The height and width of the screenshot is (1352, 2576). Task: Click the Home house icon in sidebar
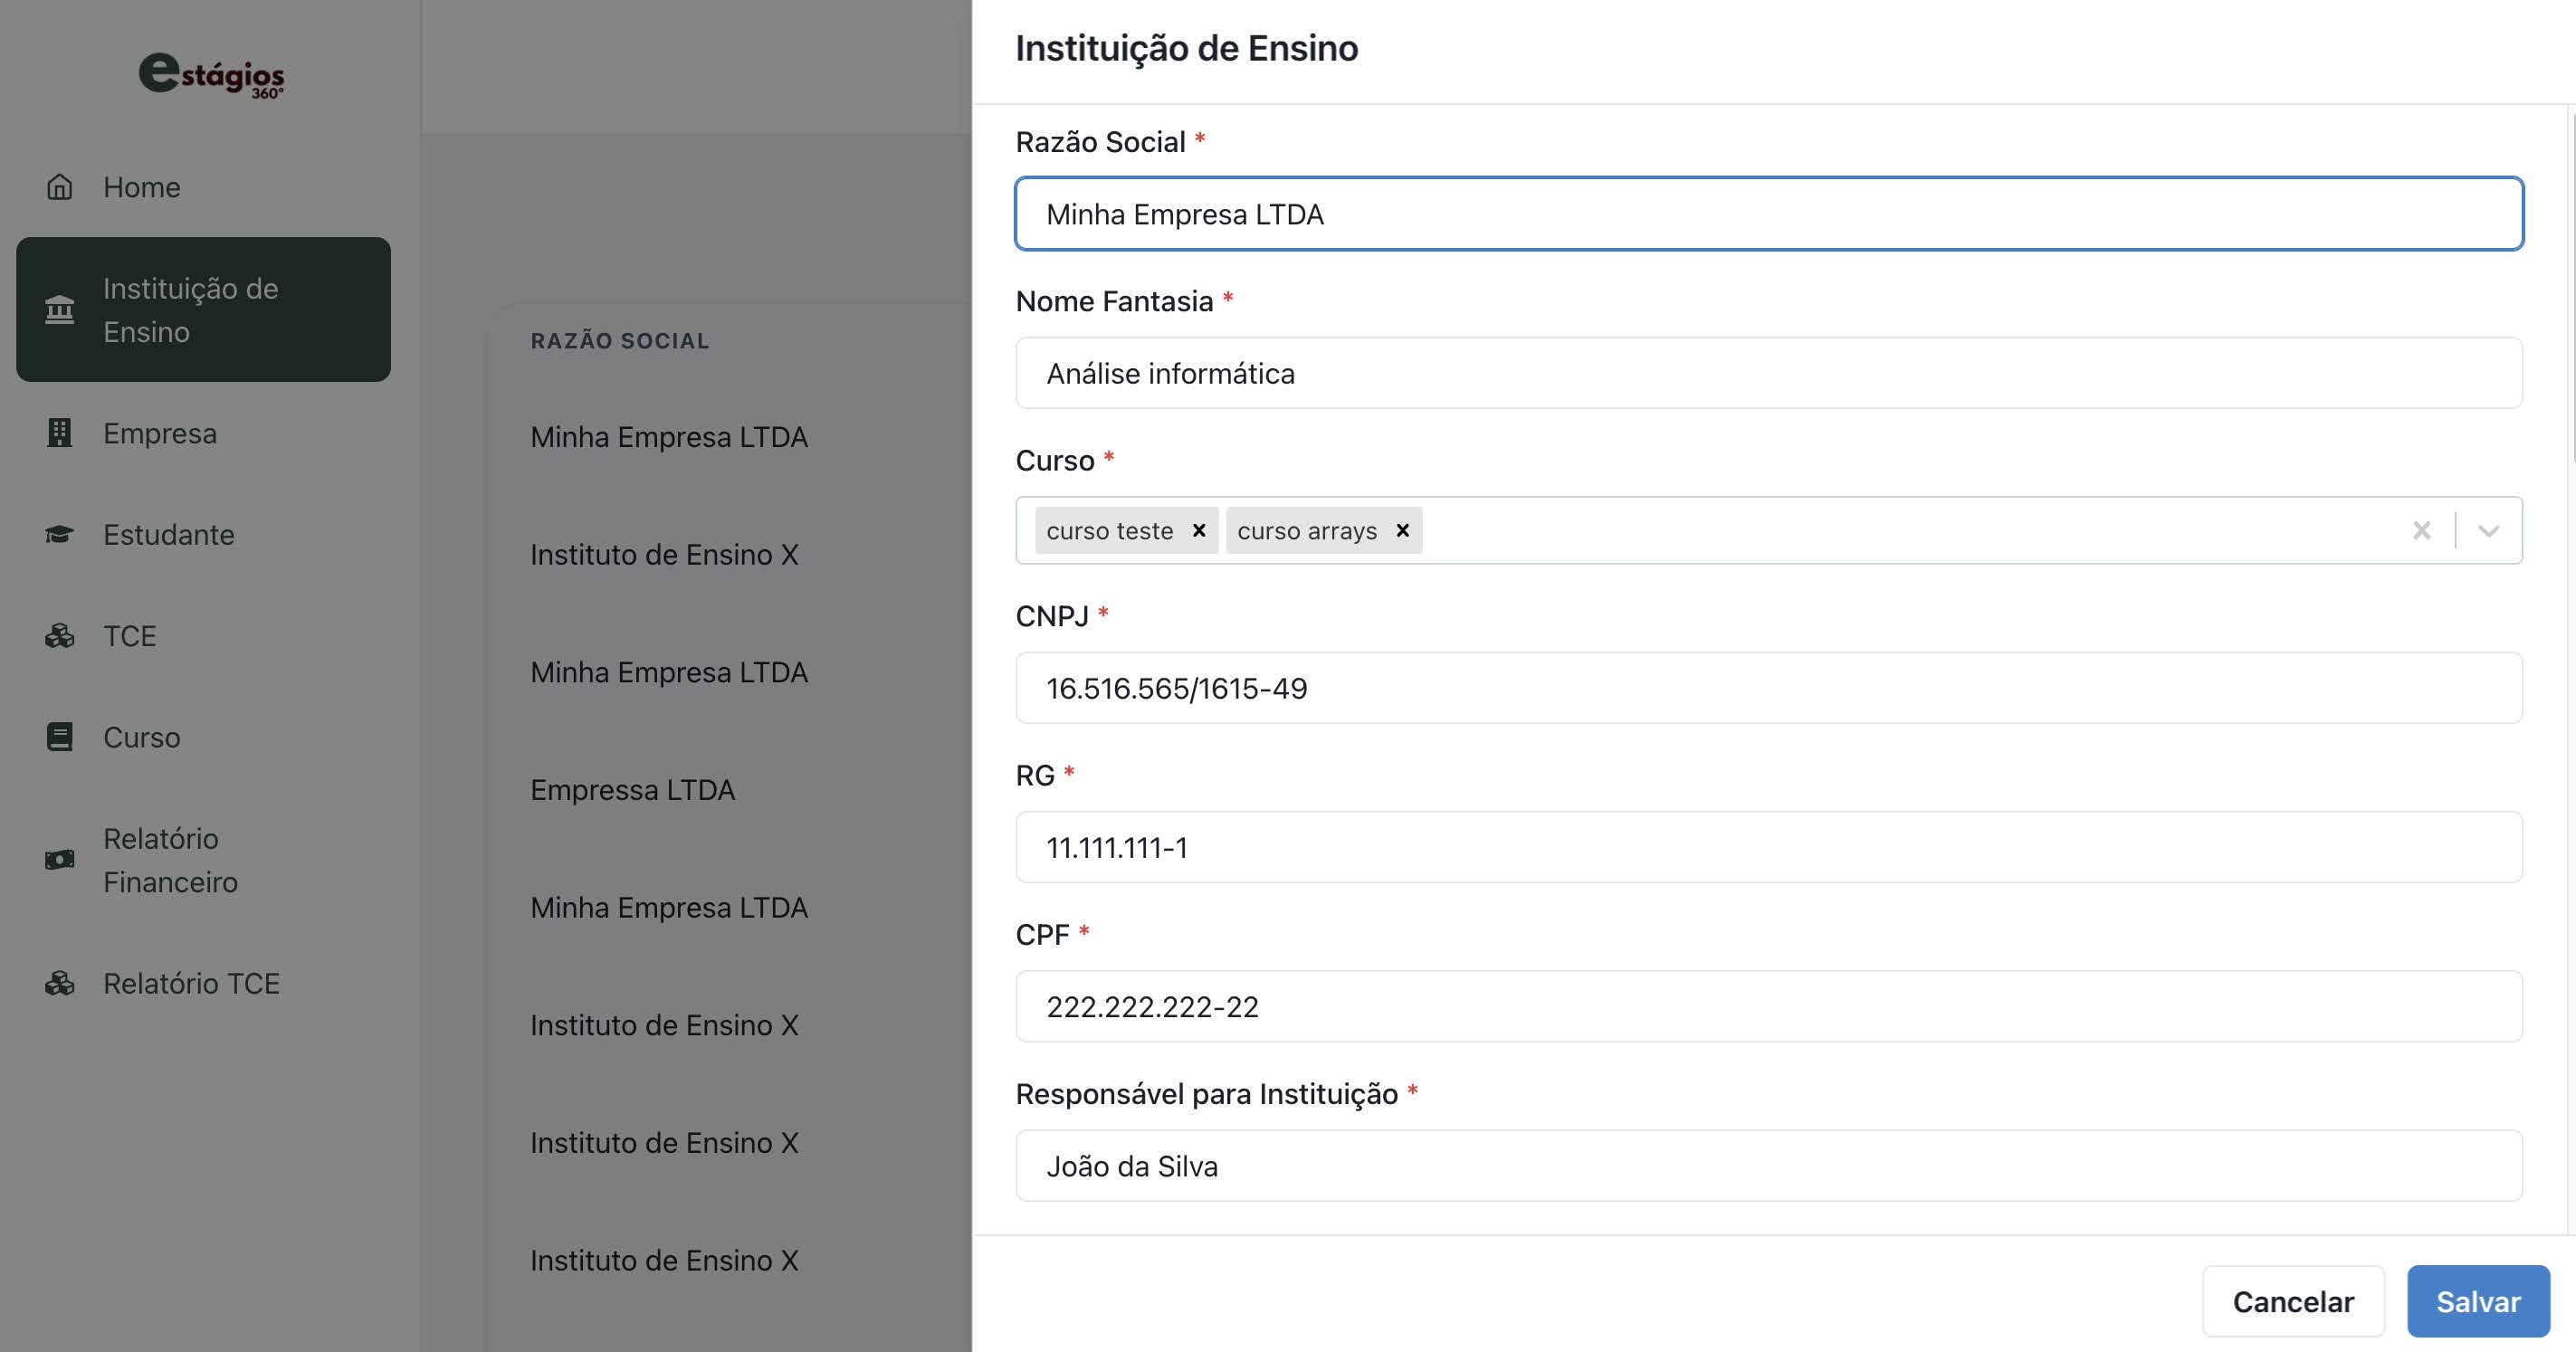[x=60, y=187]
